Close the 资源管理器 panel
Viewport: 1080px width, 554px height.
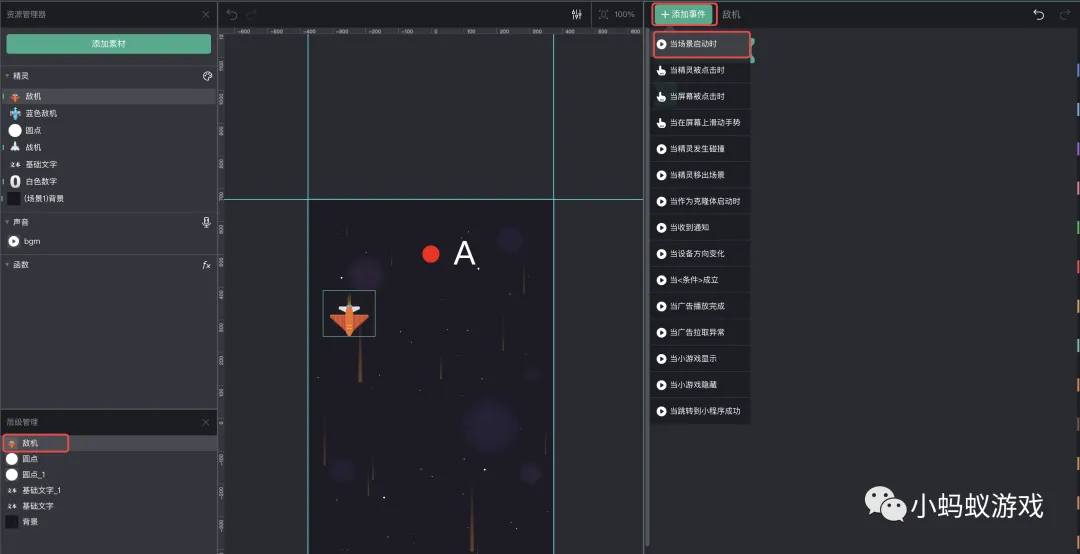(x=205, y=14)
